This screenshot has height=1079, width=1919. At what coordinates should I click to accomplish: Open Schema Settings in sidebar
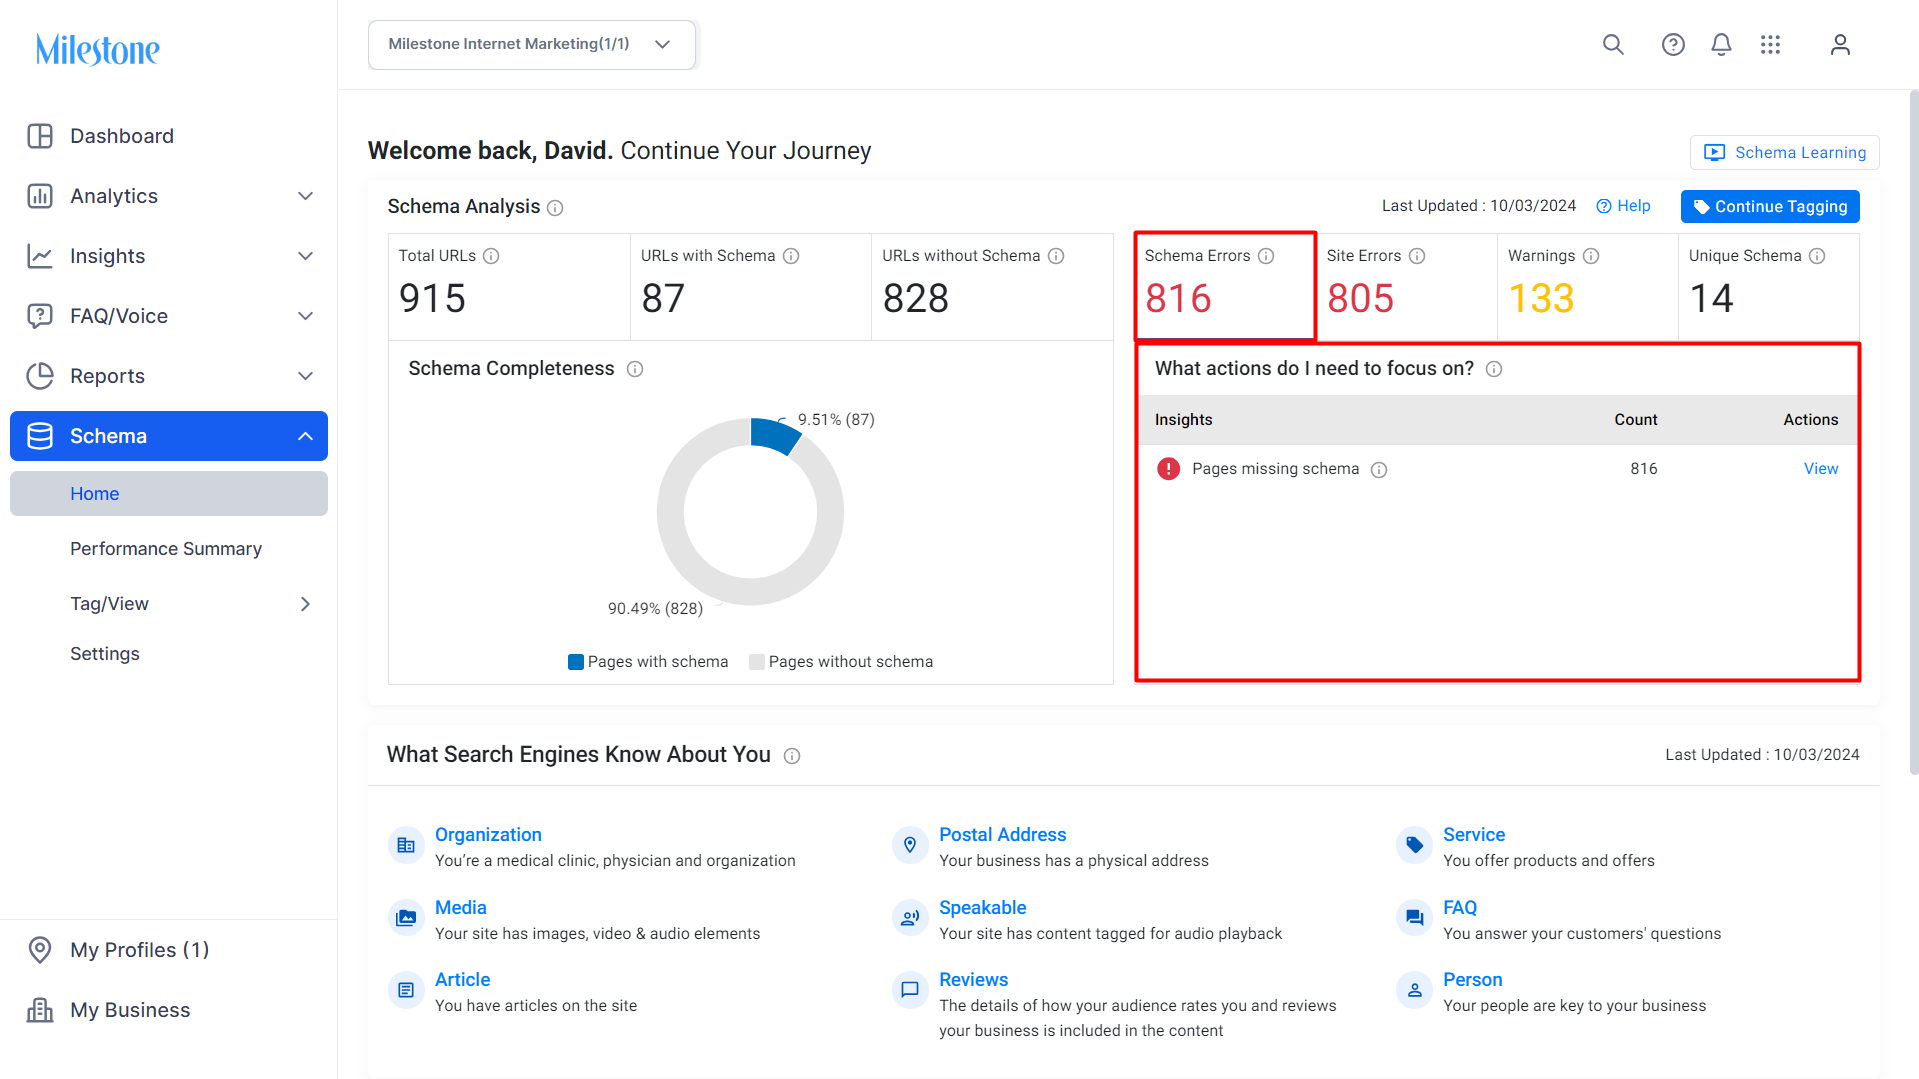105,654
